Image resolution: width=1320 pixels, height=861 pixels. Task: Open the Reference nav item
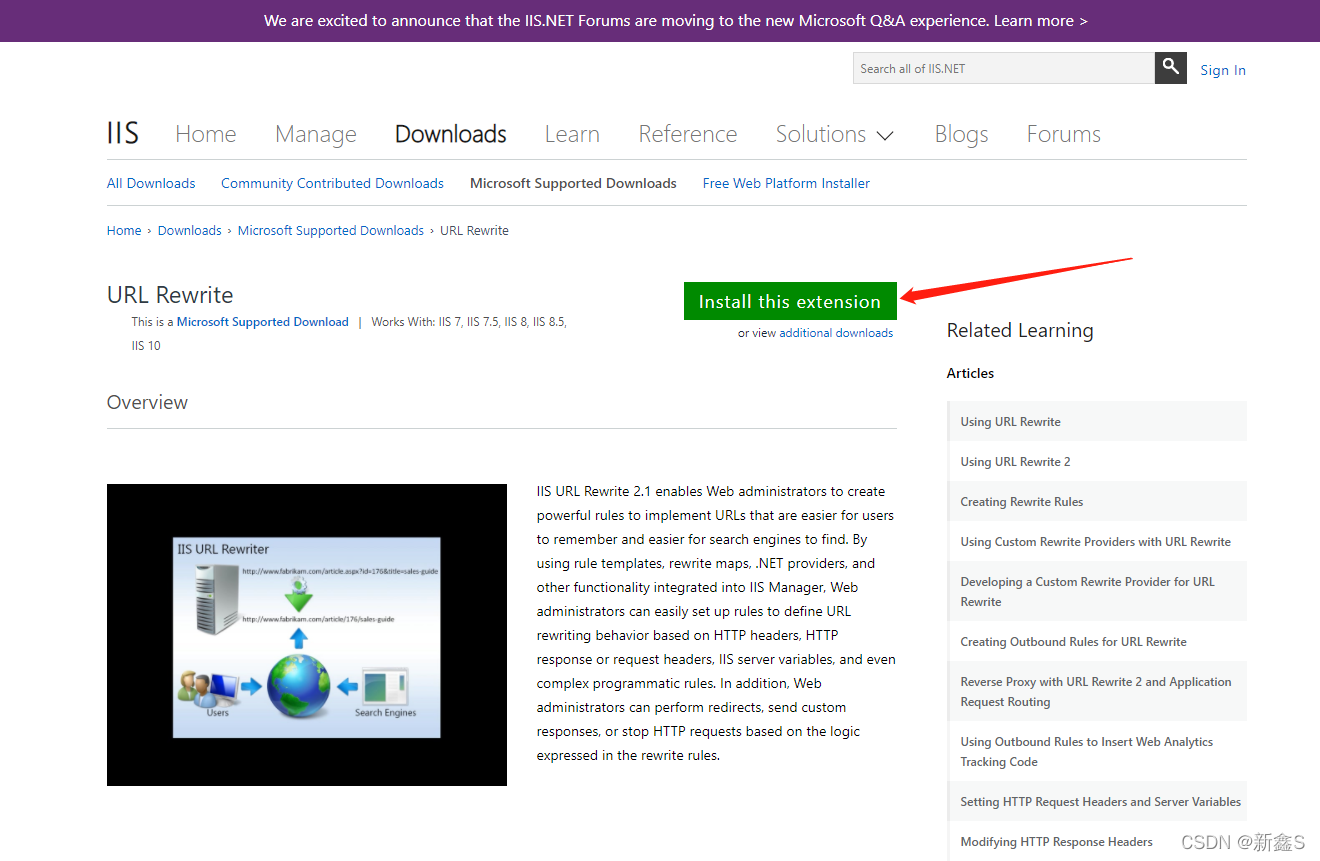(688, 134)
